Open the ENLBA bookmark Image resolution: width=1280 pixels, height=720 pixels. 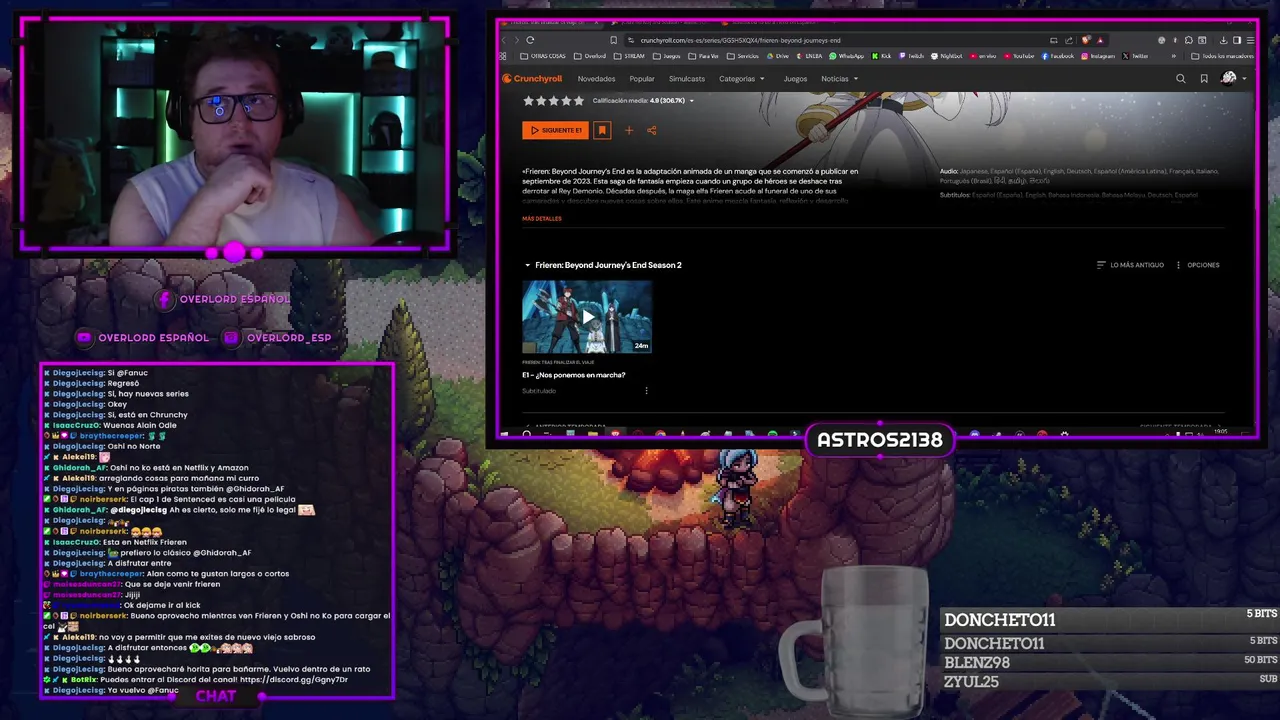809,56
